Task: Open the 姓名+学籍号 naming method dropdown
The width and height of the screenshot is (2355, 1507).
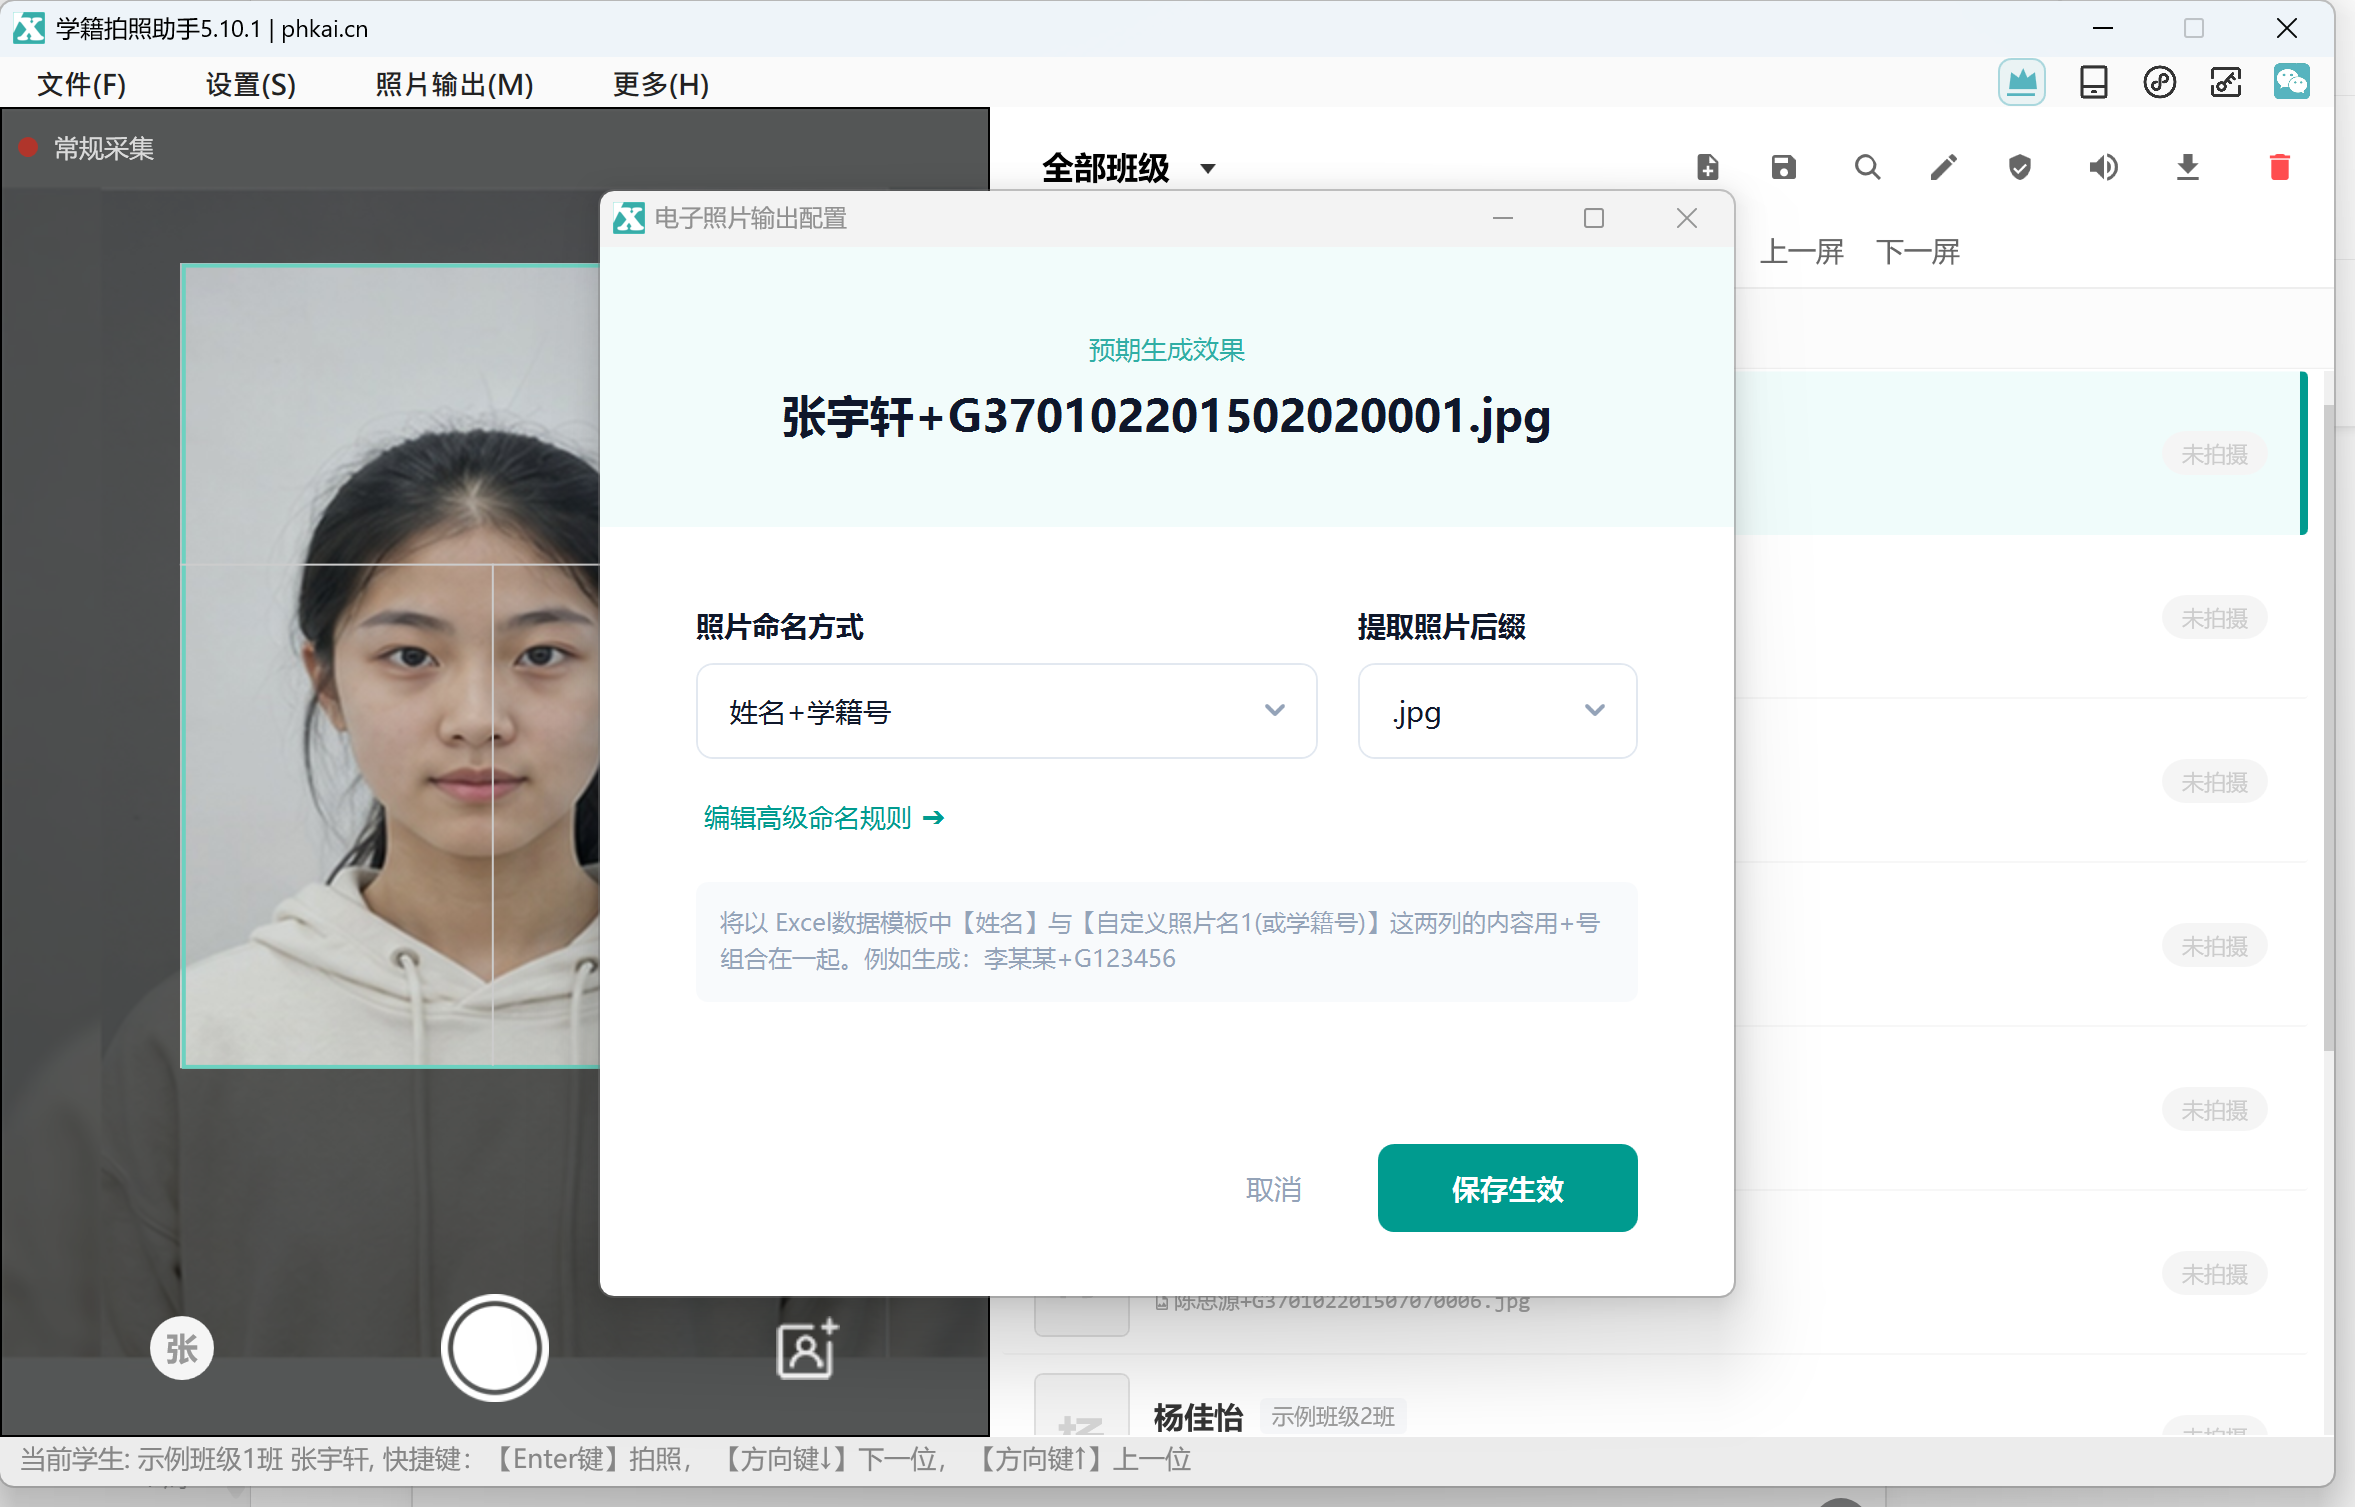Action: [1006, 711]
